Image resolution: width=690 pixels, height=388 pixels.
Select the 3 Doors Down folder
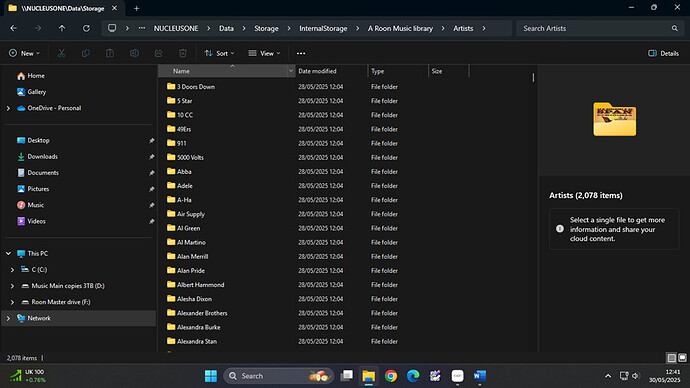coord(196,87)
